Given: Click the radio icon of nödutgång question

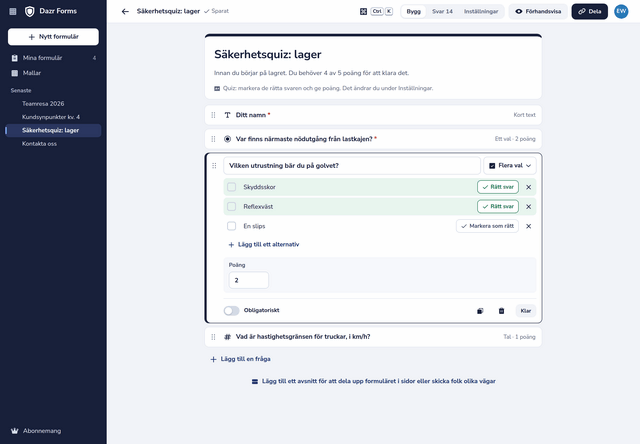Looking at the screenshot, I should click(227, 139).
